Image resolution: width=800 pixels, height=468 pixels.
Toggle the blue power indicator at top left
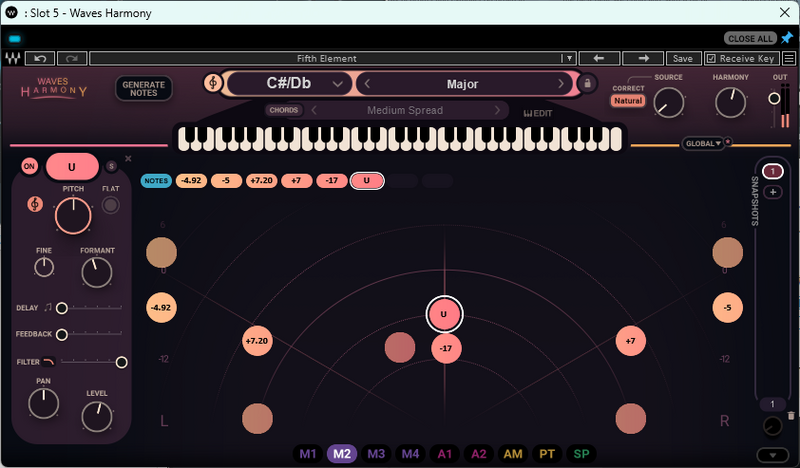click(15, 39)
